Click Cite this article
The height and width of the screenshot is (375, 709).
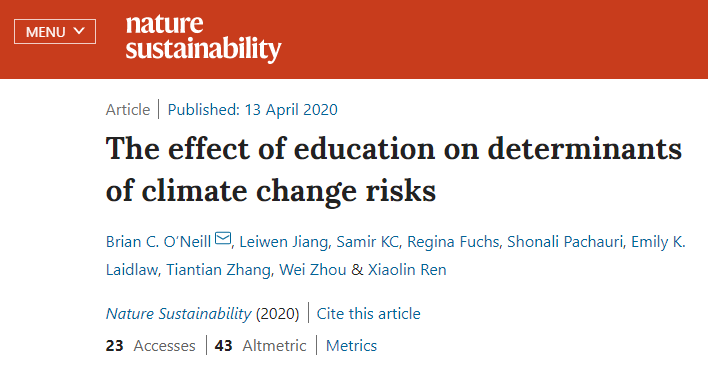(x=368, y=313)
